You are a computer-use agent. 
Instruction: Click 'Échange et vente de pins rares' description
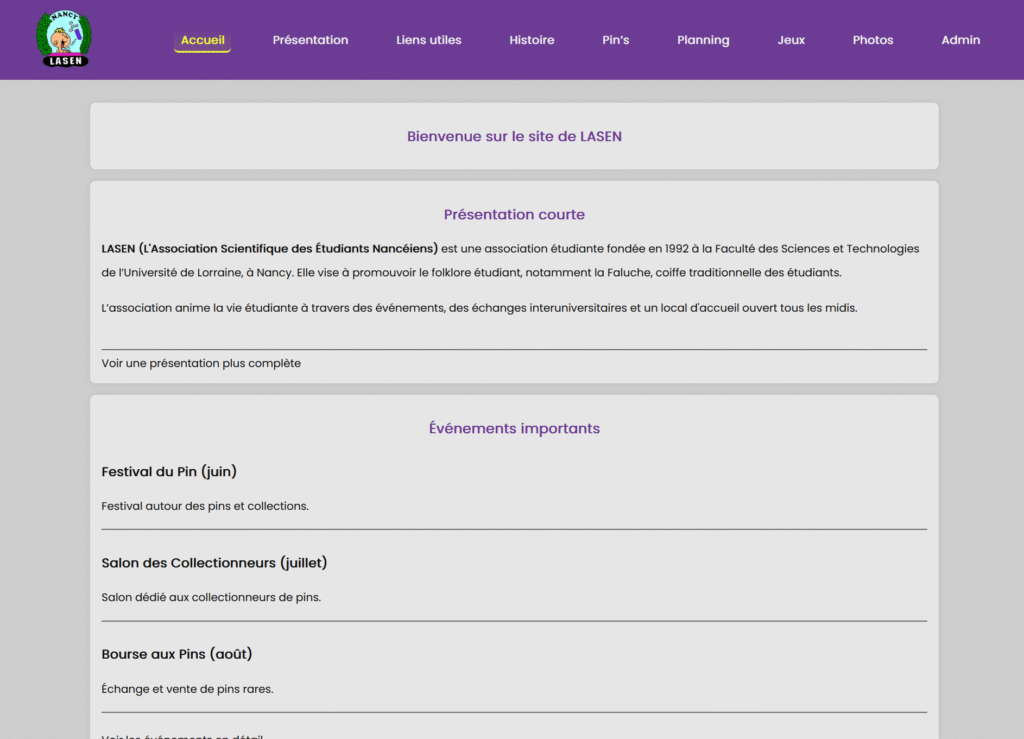pyautogui.click(x=187, y=689)
